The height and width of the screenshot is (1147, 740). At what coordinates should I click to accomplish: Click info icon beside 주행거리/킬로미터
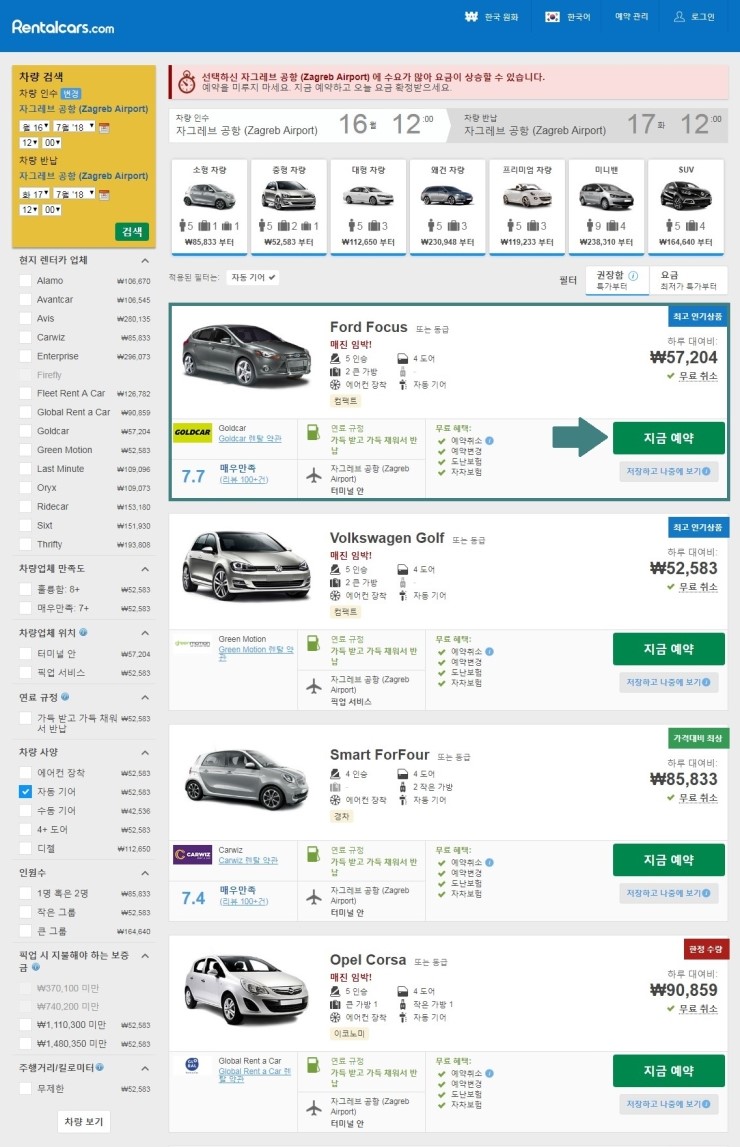tap(99, 1067)
